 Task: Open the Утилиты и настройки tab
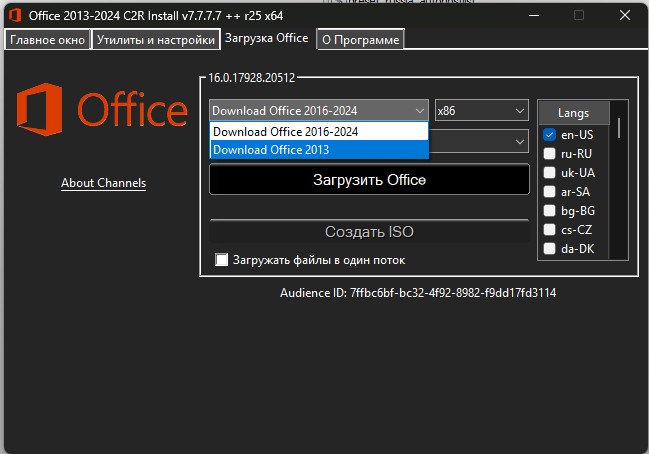[x=156, y=40]
